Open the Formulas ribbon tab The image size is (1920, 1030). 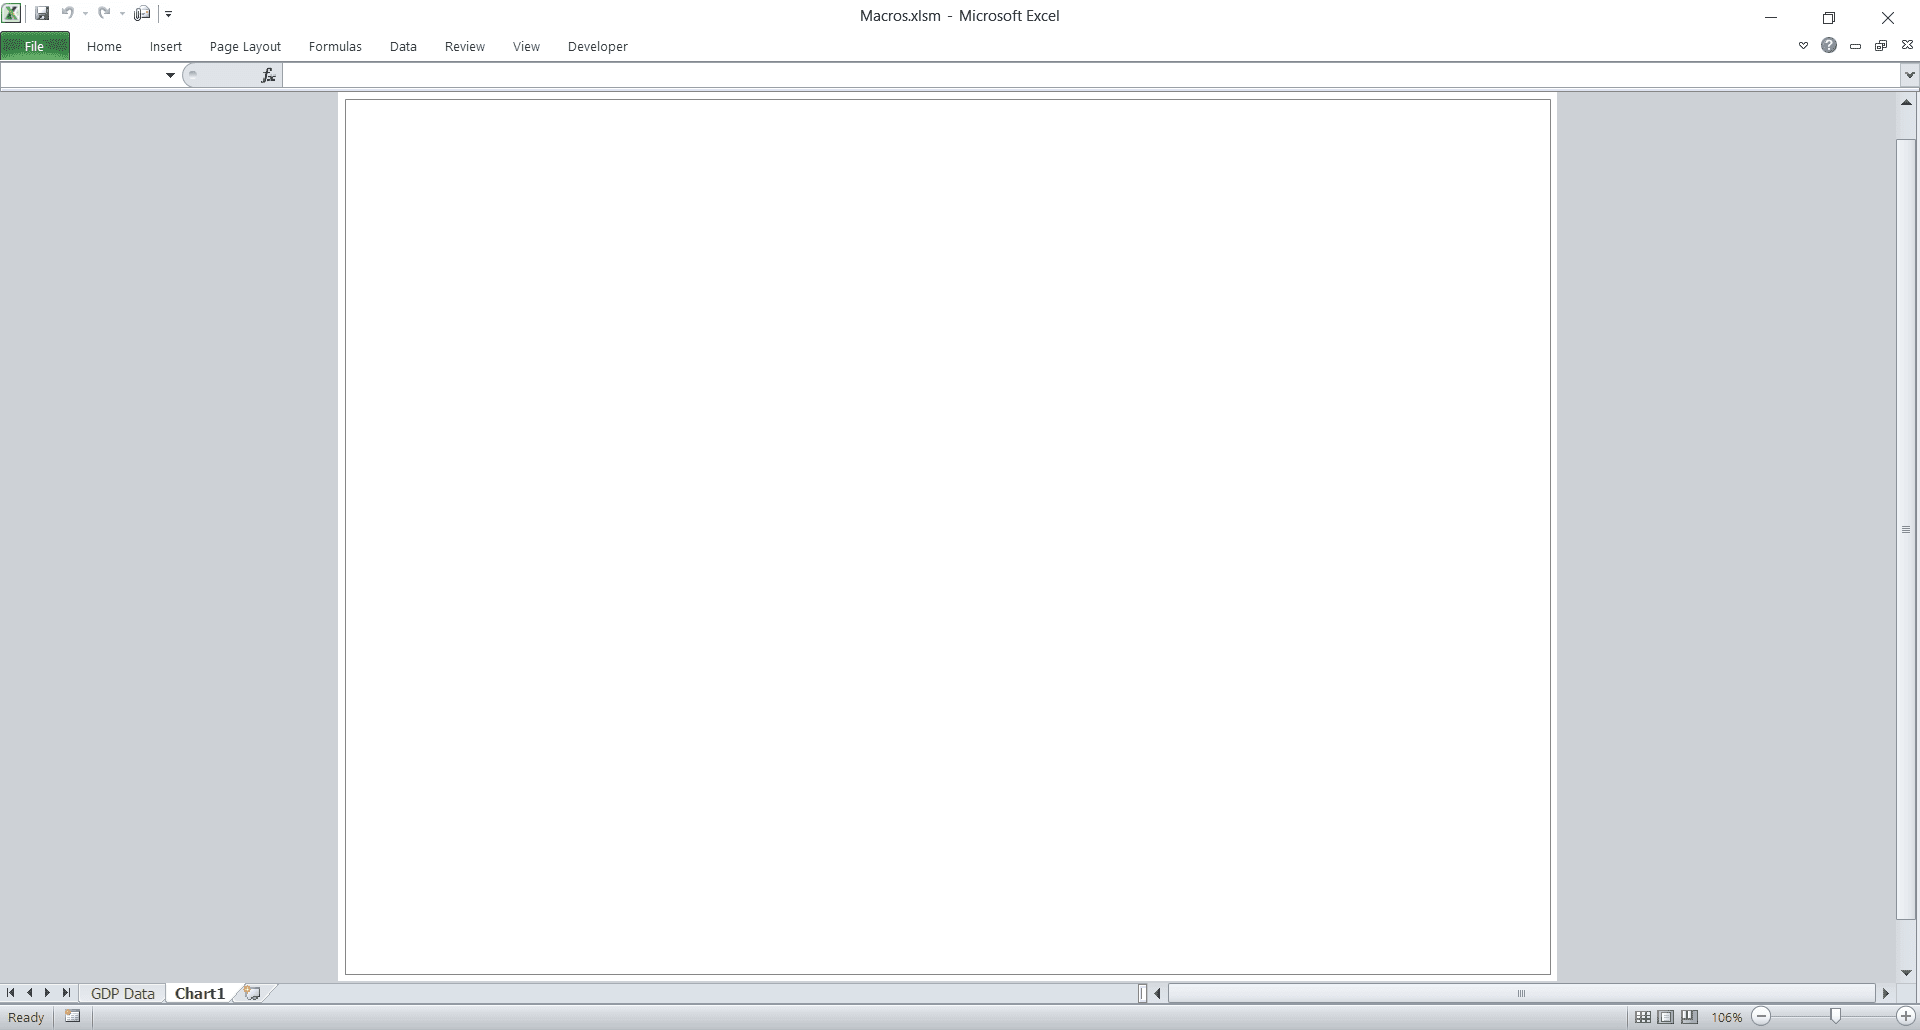335,46
